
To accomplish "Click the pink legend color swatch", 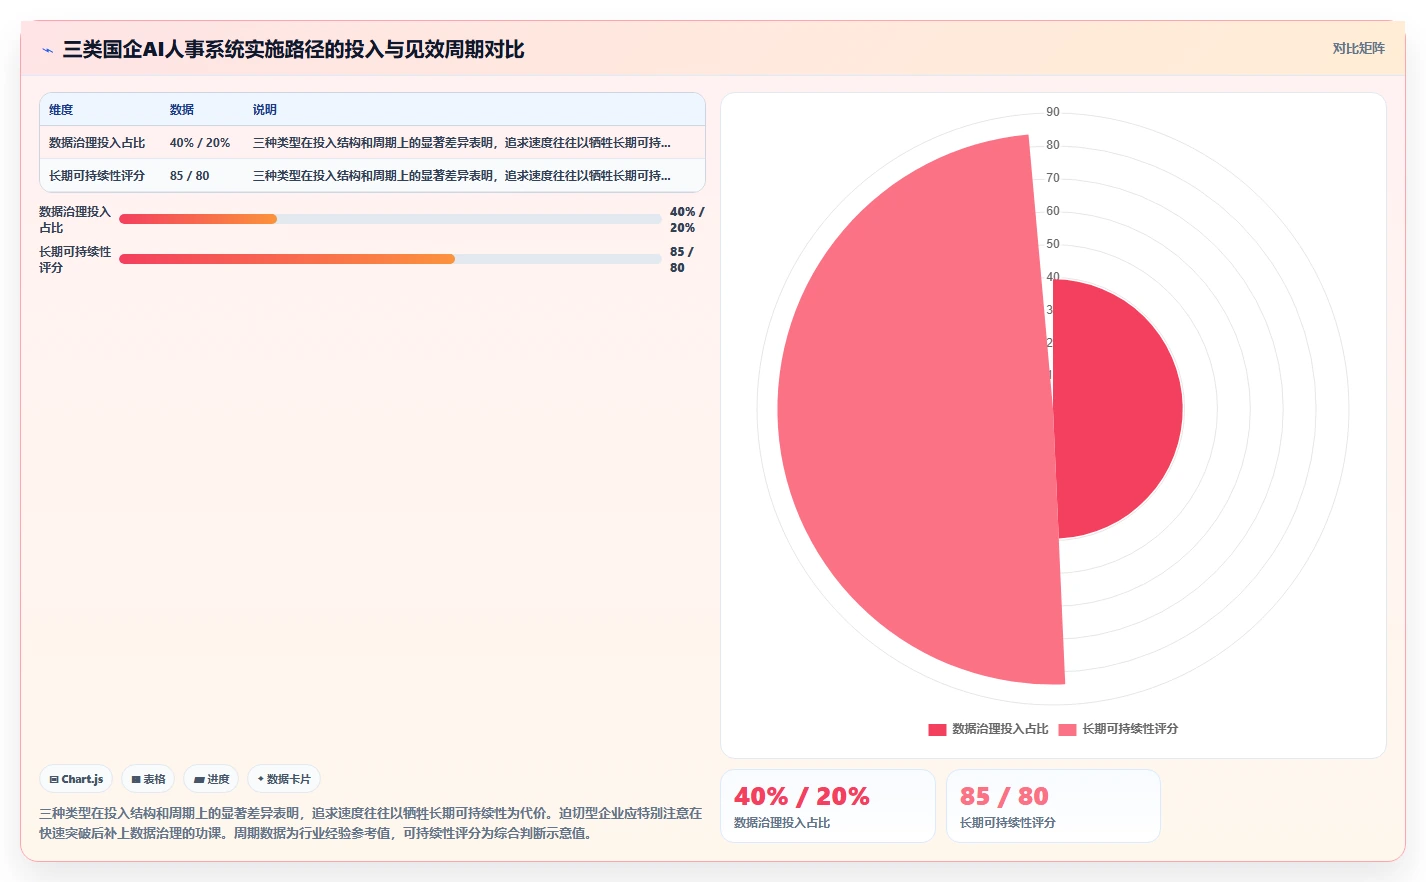I will (1067, 730).
